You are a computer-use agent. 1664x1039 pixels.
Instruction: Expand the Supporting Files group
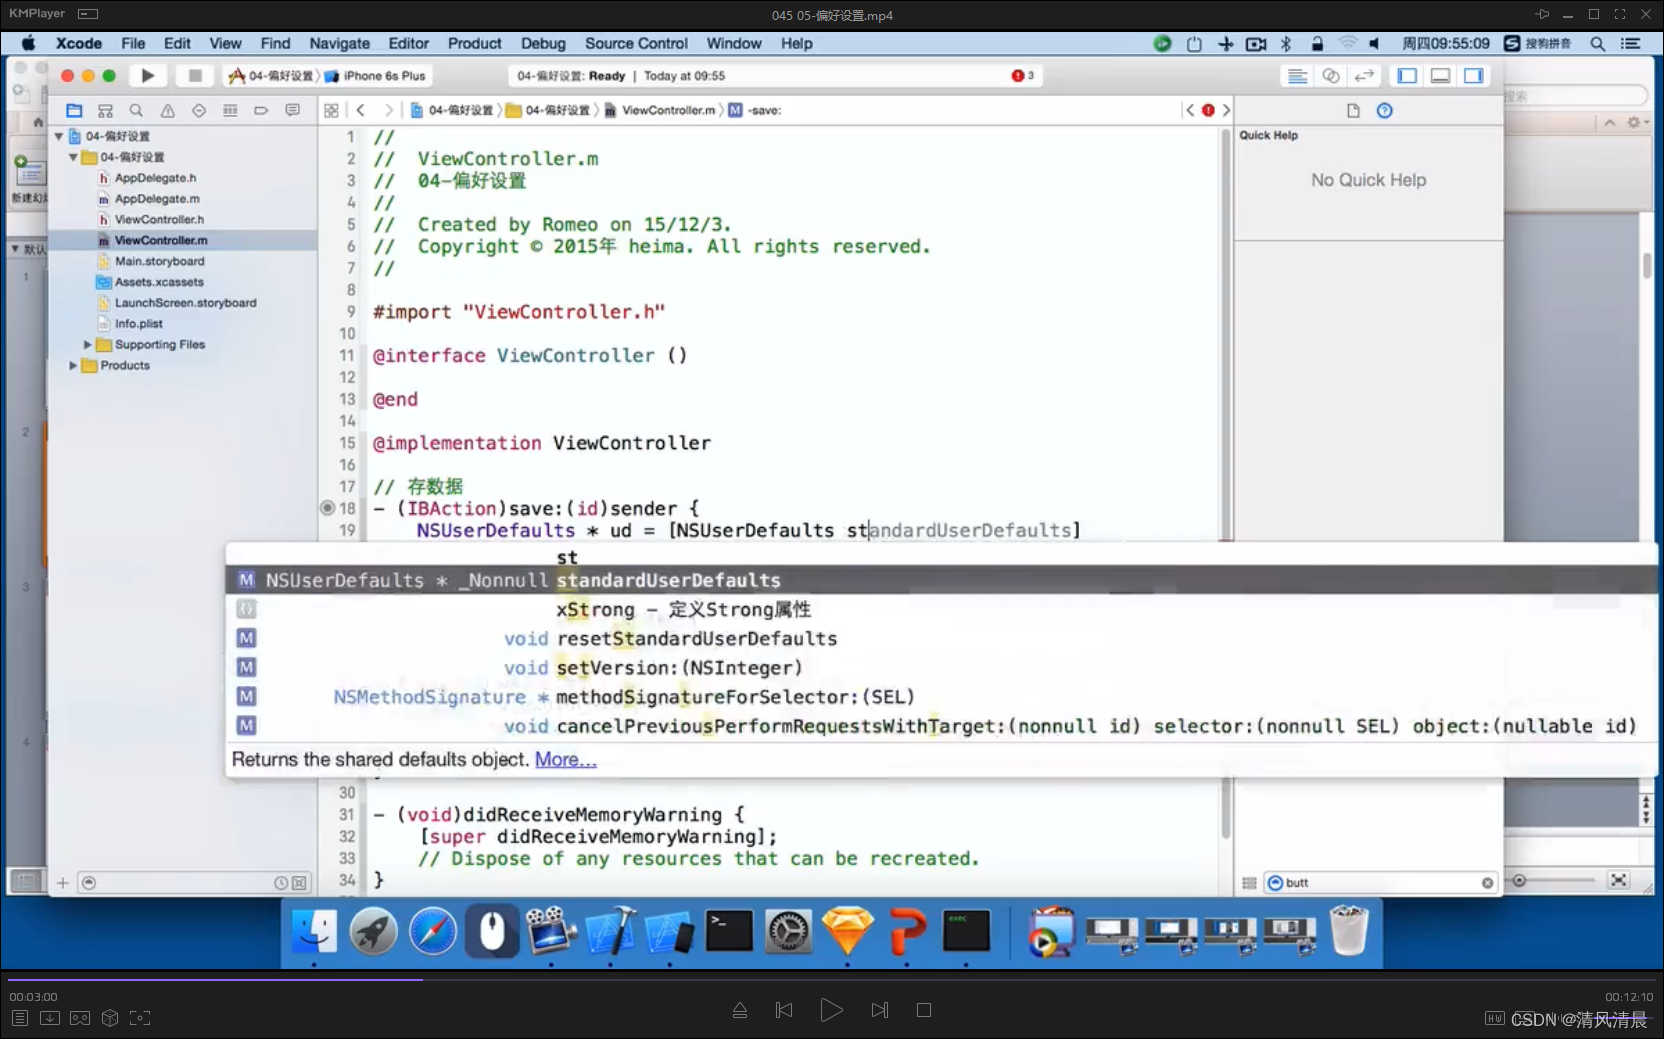(x=87, y=345)
